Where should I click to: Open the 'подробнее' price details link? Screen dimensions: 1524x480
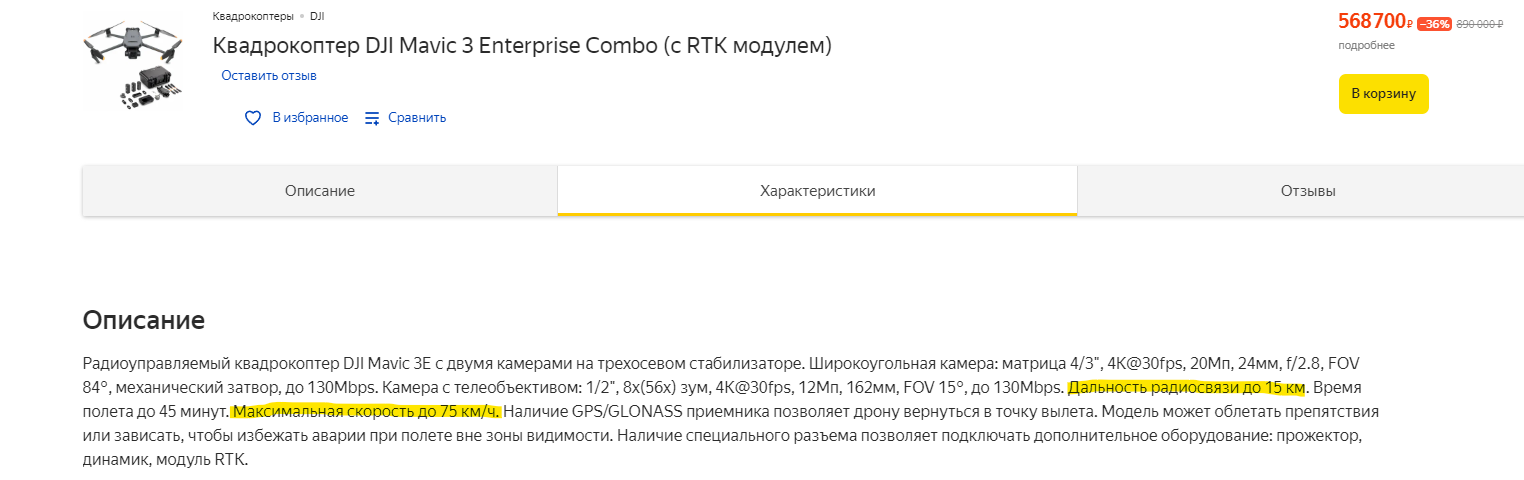(x=1366, y=46)
